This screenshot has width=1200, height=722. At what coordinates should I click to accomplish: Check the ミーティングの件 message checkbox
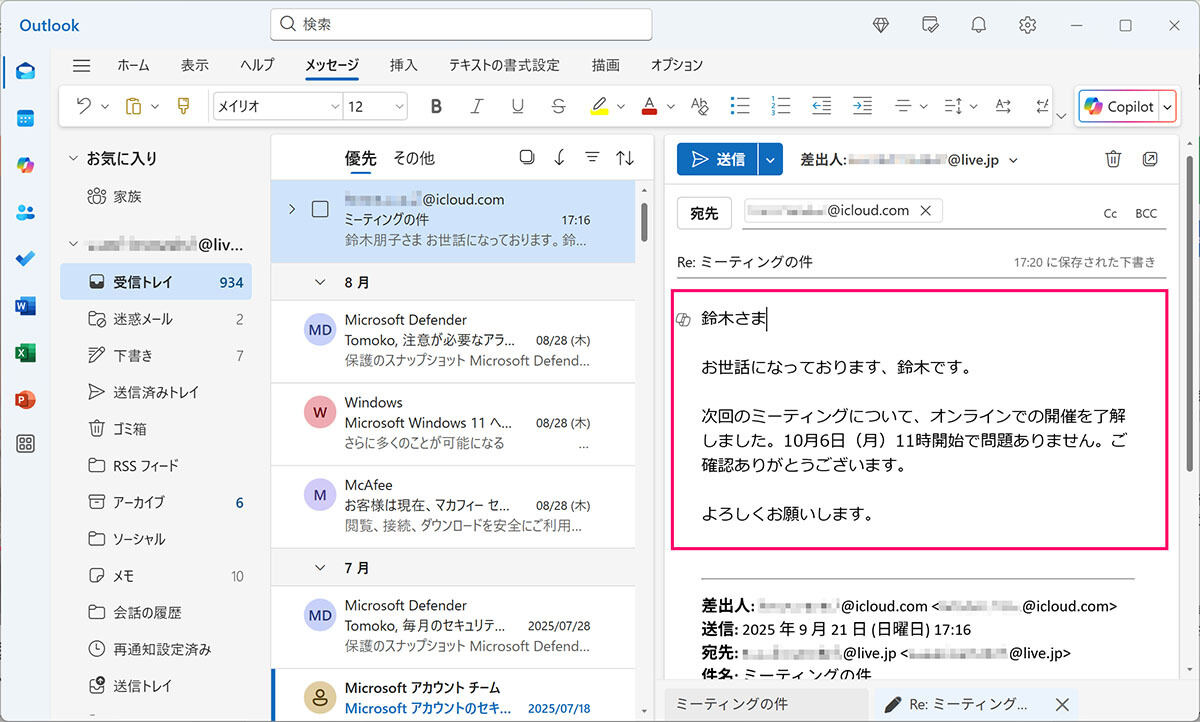pos(320,209)
